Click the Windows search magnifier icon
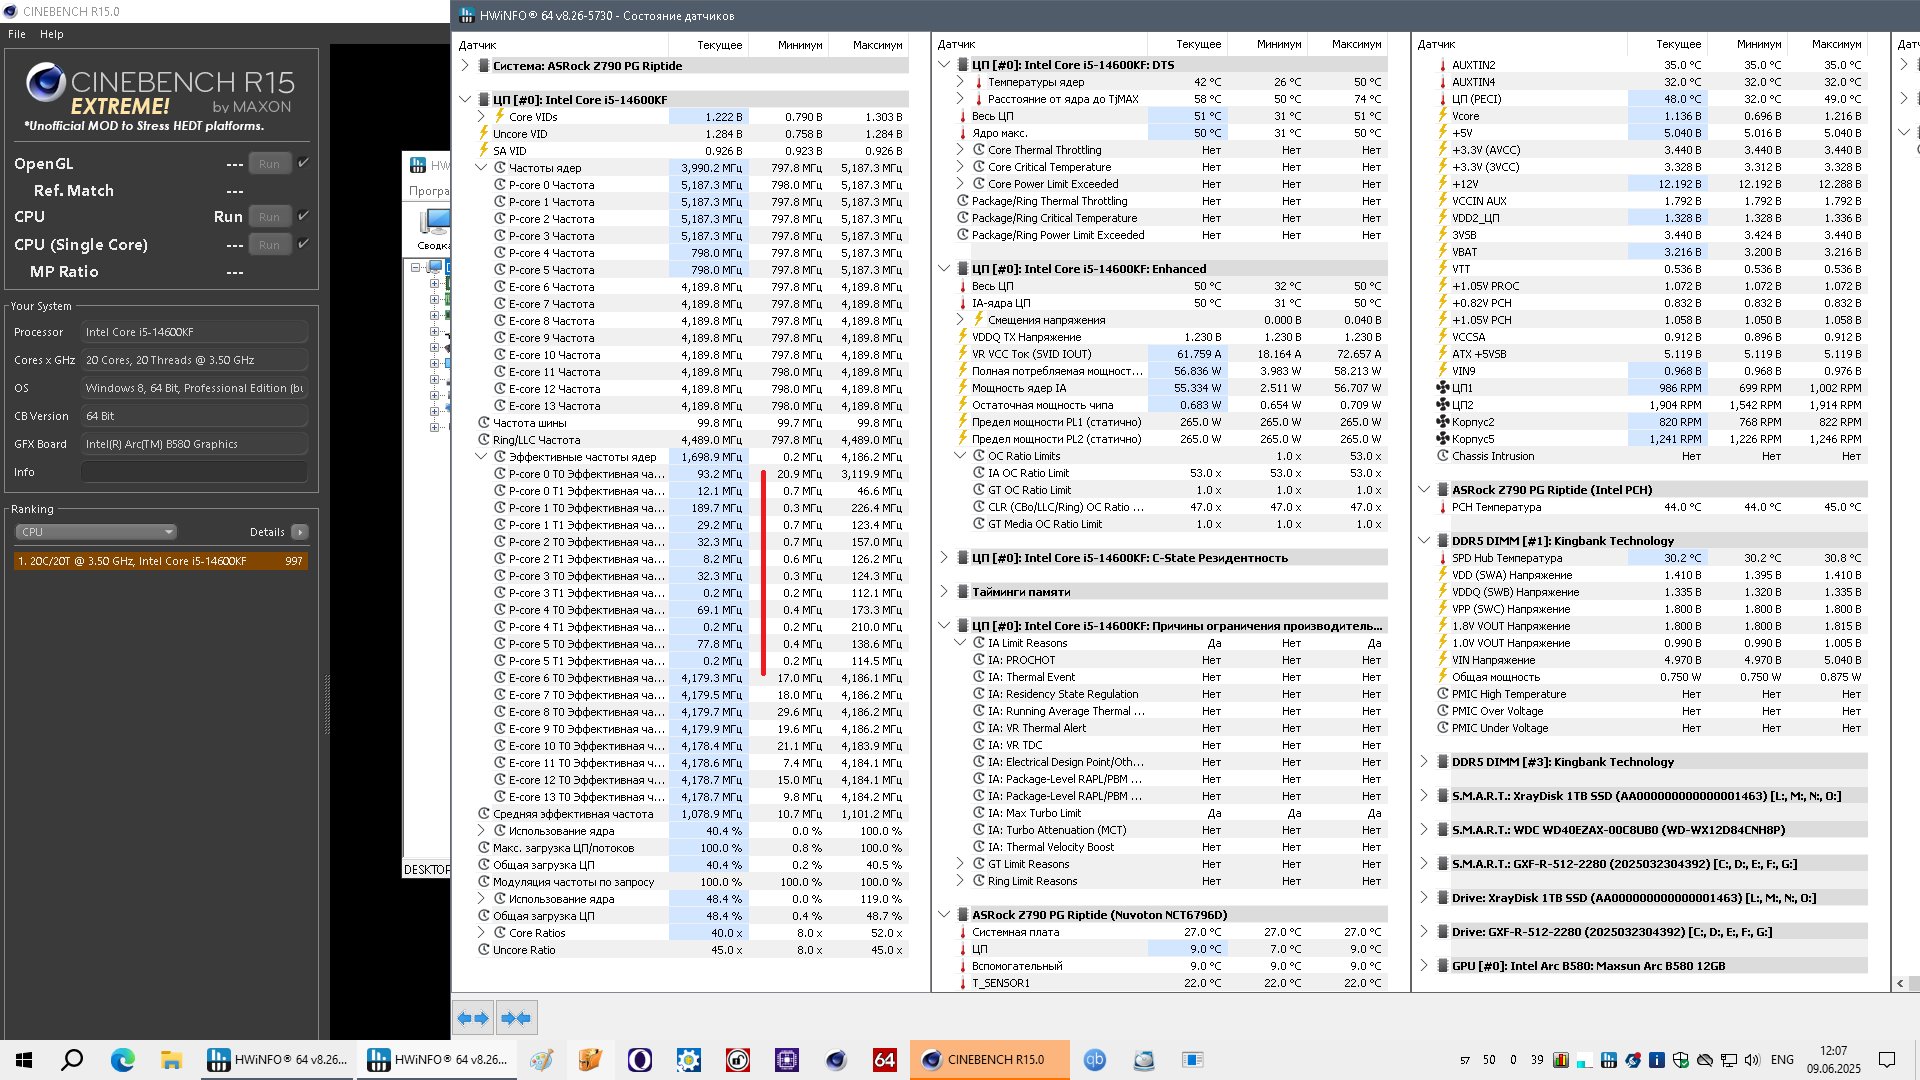 click(x=72, y=1060)
